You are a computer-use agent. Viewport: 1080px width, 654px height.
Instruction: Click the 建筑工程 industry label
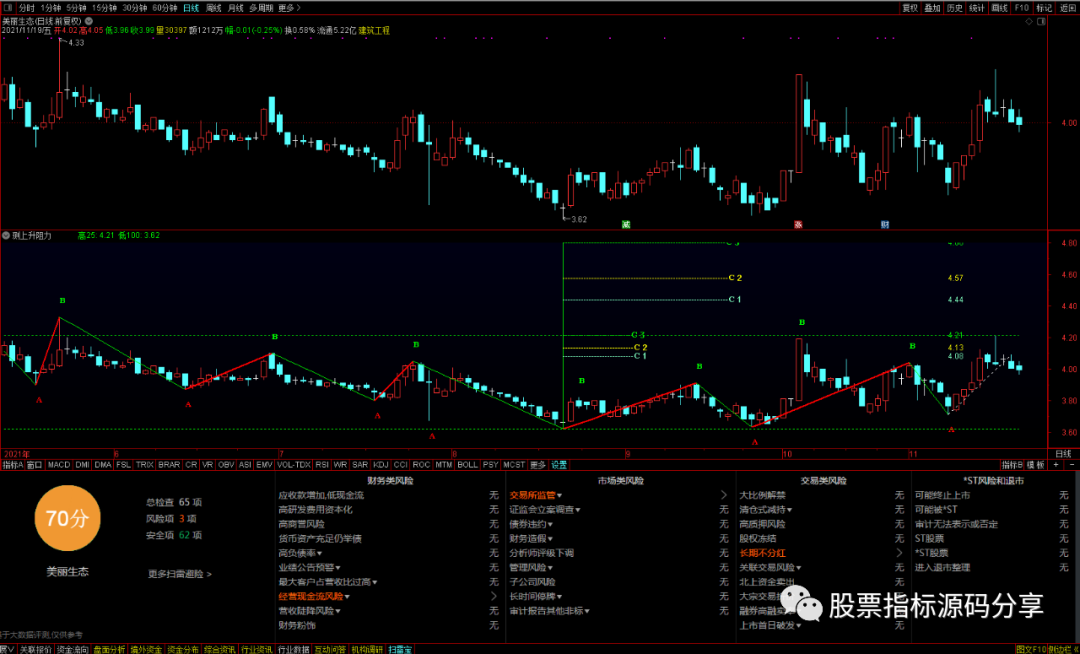374,30
